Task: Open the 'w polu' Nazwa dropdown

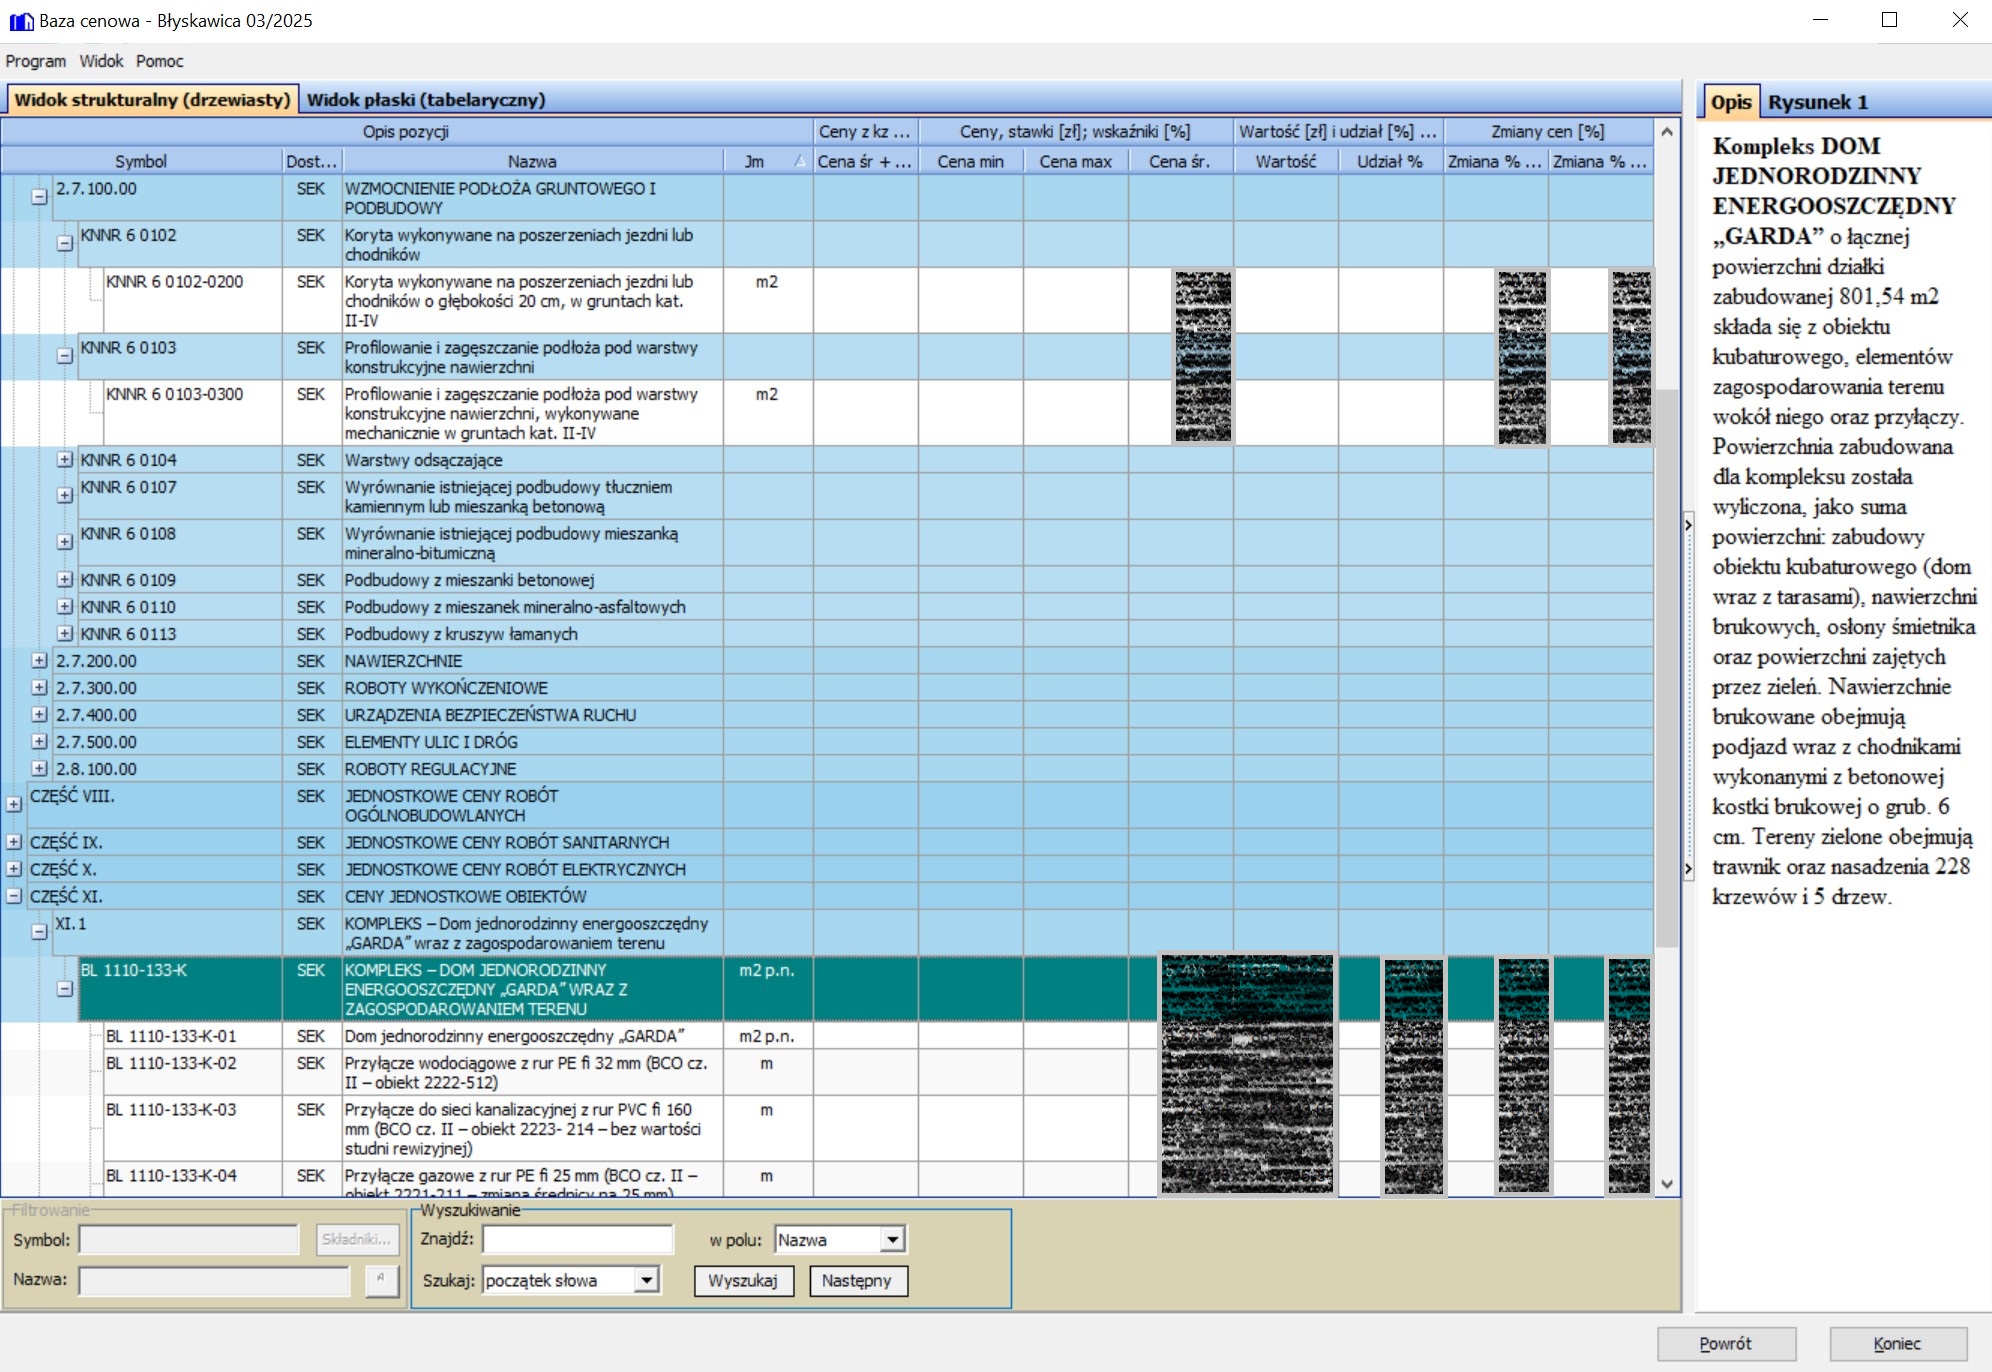Action: point(893,1240)
